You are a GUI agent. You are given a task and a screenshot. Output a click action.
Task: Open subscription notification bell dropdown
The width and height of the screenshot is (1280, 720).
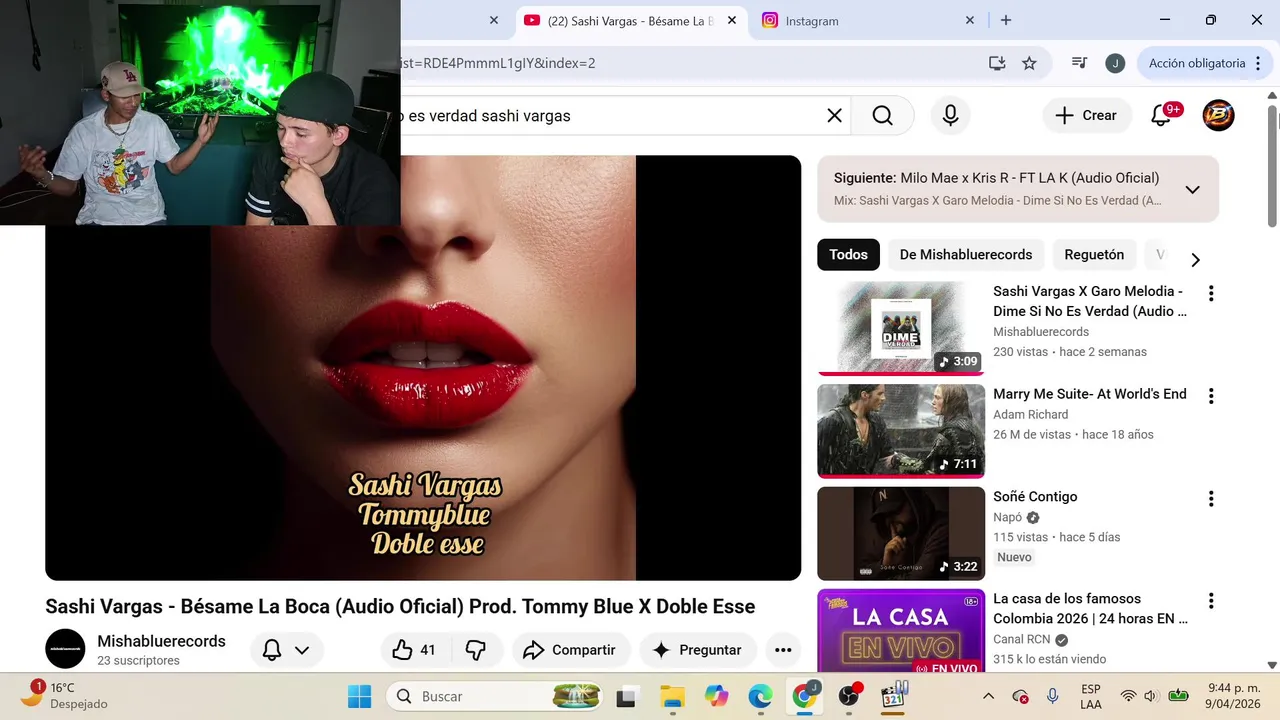tap(286, 650)
